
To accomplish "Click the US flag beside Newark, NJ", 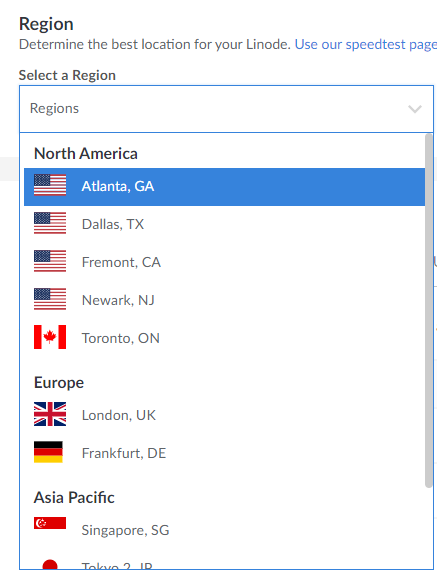I will [50, 299].
